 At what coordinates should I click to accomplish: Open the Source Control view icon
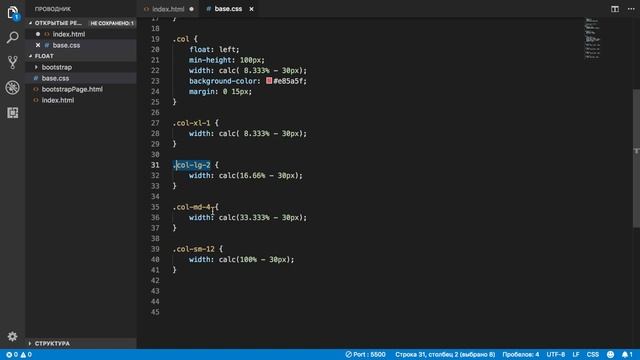coord(13,62)
